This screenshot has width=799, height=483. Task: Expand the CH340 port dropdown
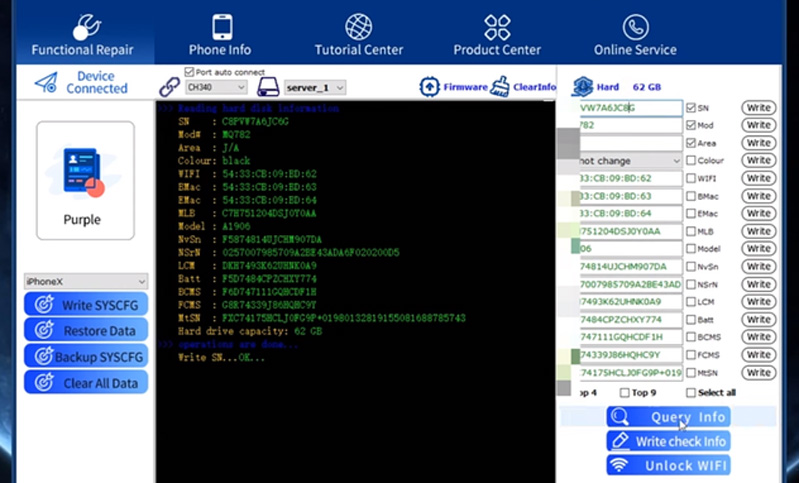(x=219, y=88)
